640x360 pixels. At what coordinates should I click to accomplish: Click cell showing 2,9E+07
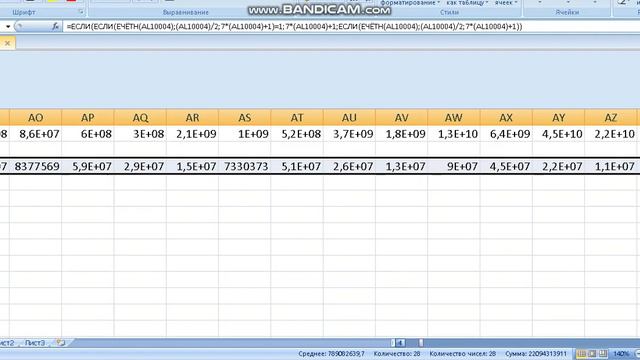(x=140, y=166)
